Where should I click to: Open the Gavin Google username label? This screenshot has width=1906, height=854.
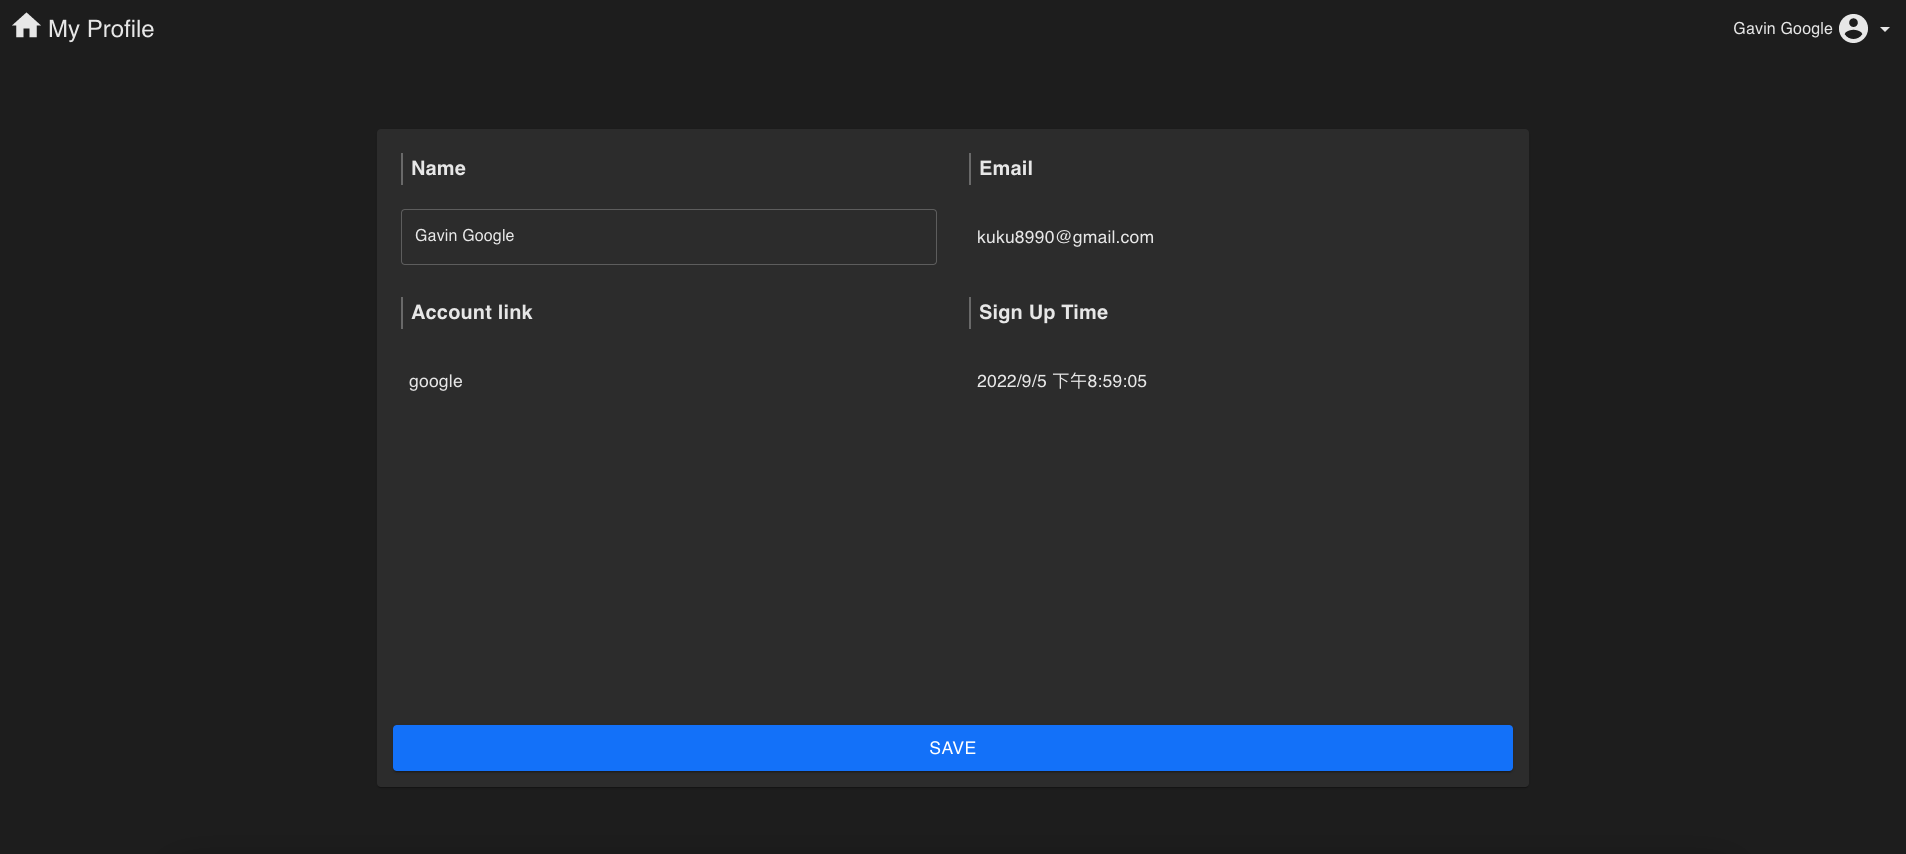point(1782,29)
